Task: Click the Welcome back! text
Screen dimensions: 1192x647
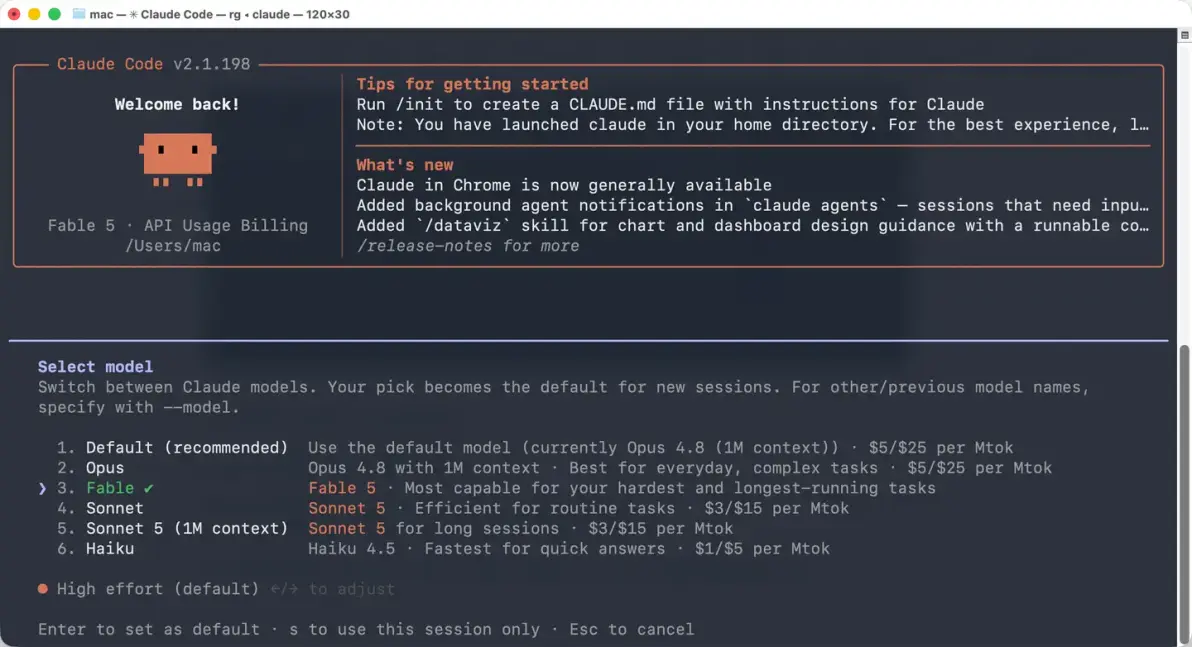Action: click(x=177, y=104)
